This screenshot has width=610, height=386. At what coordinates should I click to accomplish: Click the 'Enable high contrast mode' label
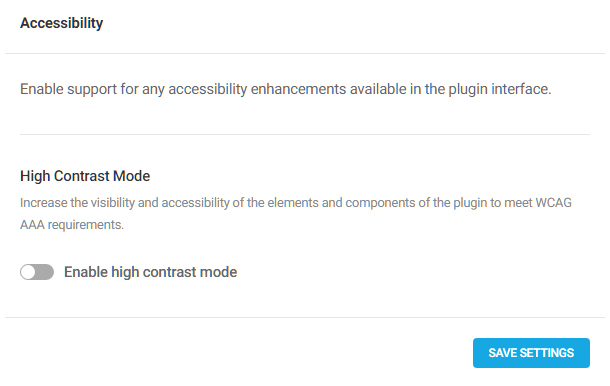[x=151, y=272]
